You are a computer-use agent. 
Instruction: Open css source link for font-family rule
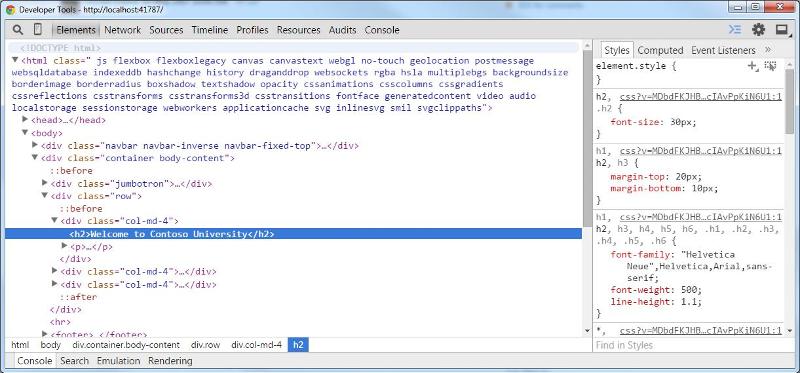click(x=701, y=217)
